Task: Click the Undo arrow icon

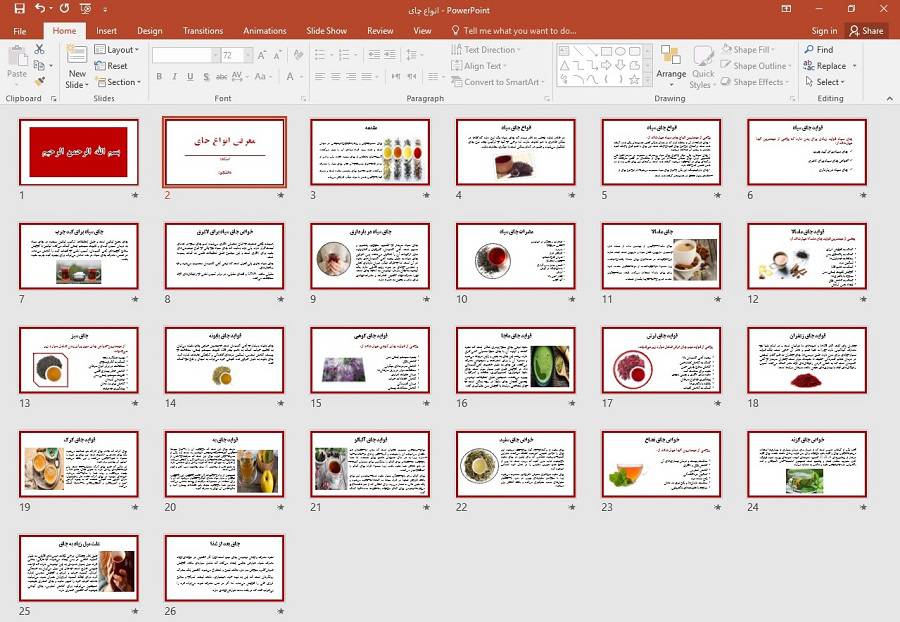Action: pos(40,8)
